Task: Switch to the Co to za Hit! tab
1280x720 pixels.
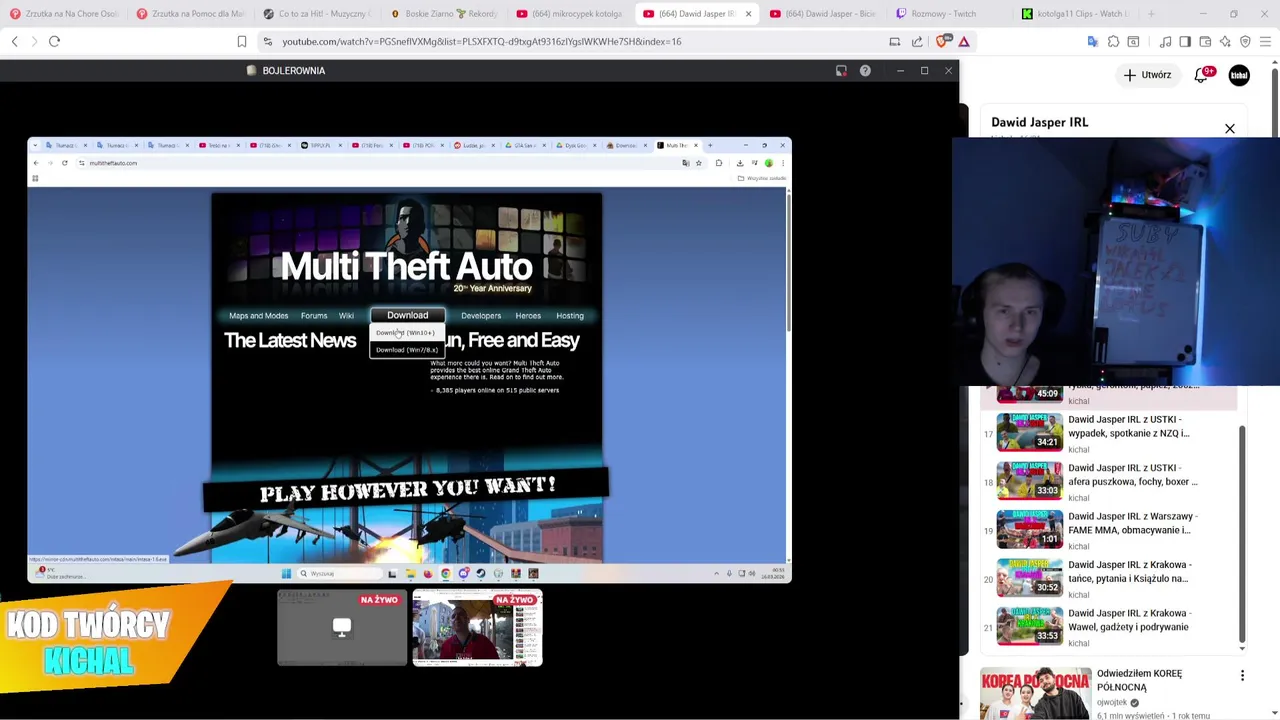Action: point(316,14)
